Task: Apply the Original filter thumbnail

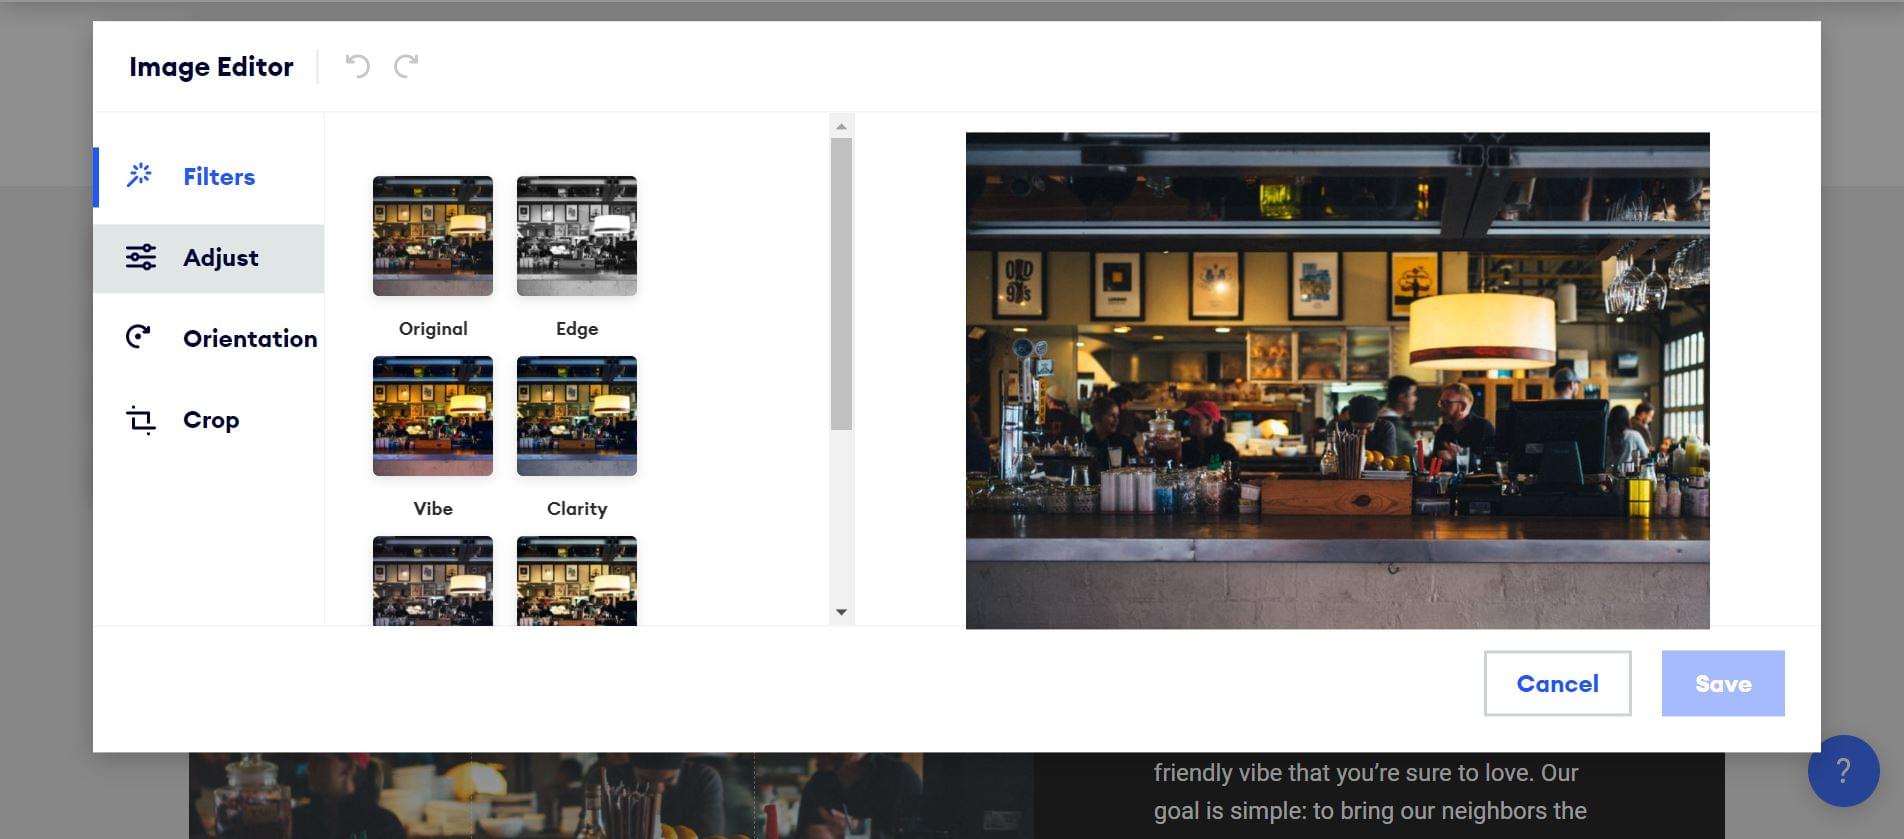Action: pos(433,236)
